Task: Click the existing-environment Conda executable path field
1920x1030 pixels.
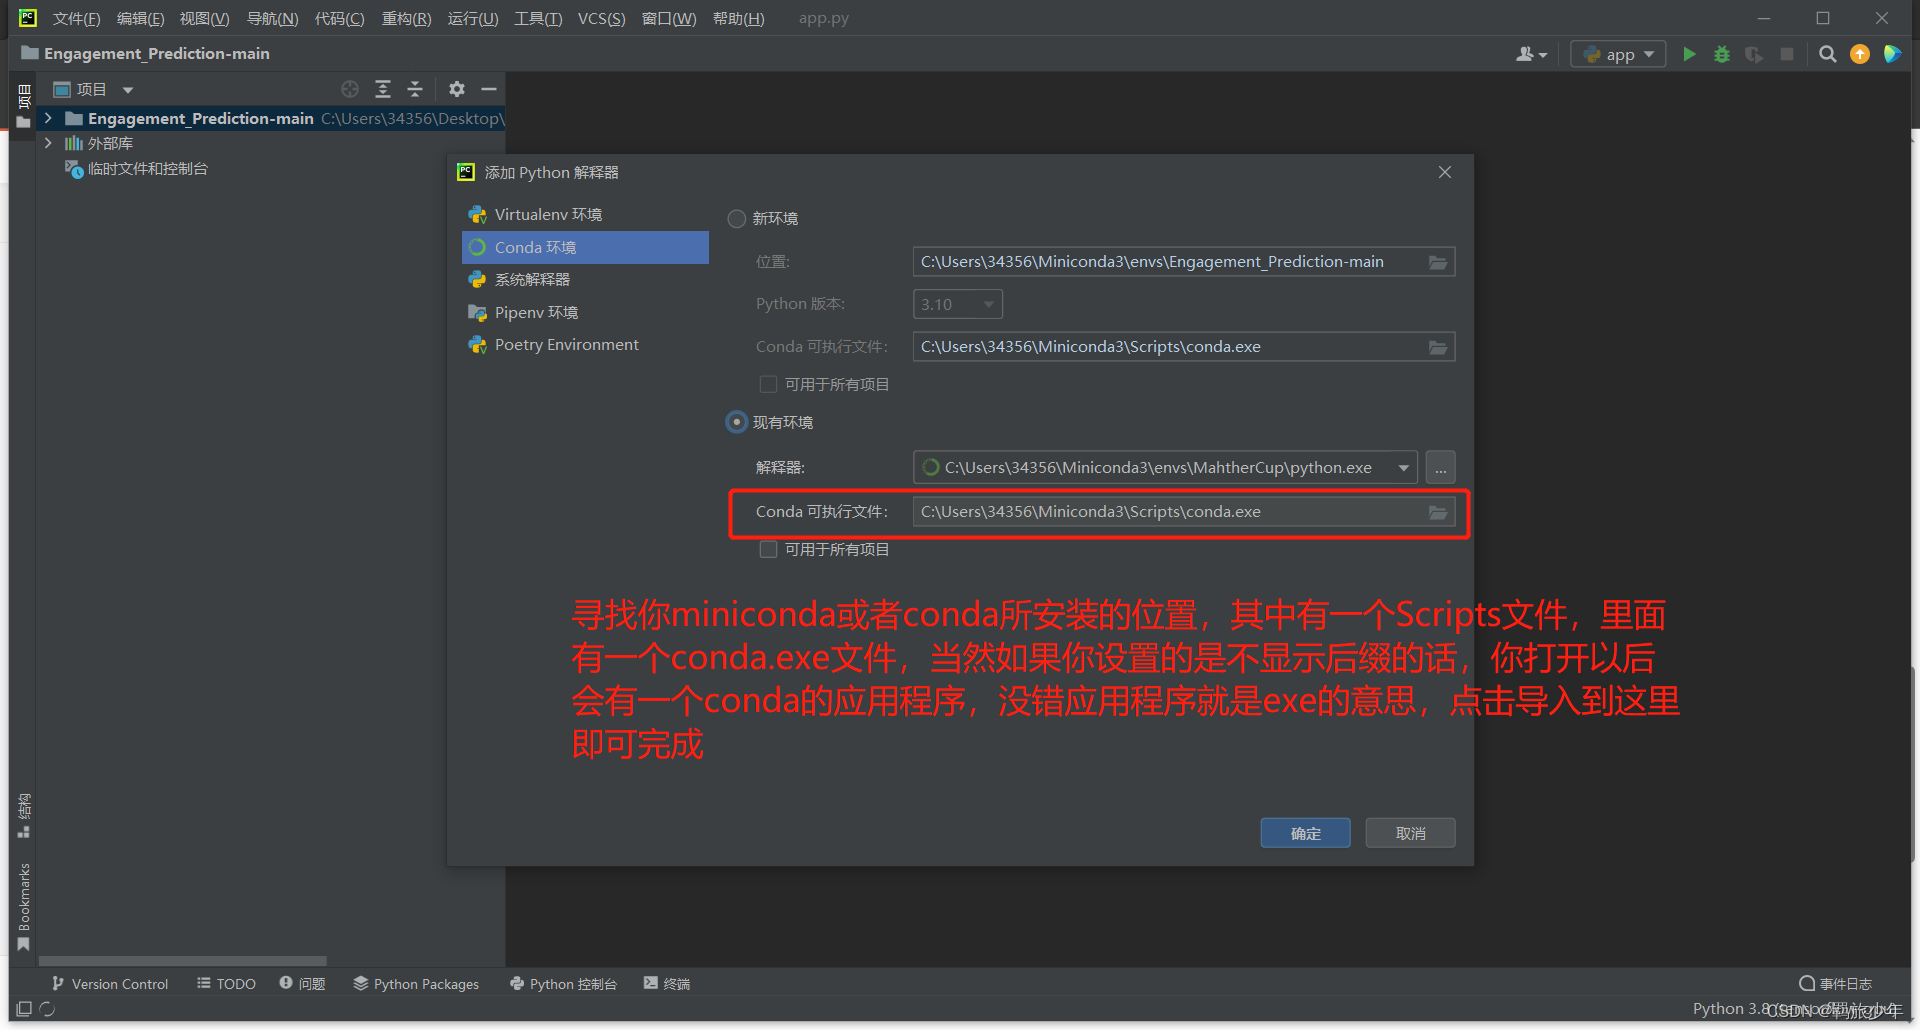Action: click(x=1183, y=512)
